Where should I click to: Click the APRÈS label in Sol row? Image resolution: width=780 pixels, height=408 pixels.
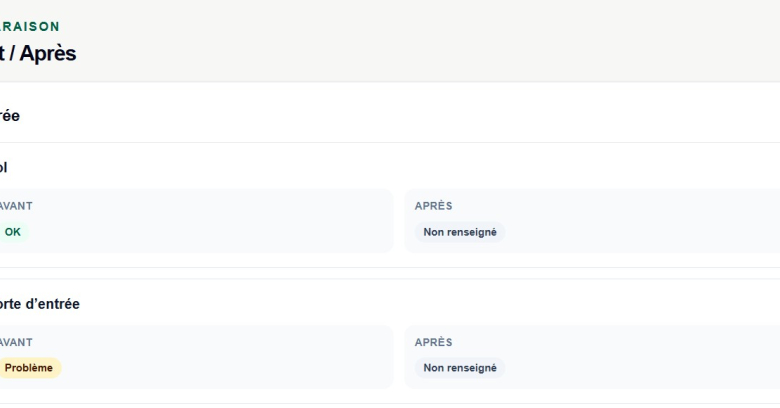[x=433, y=206]
